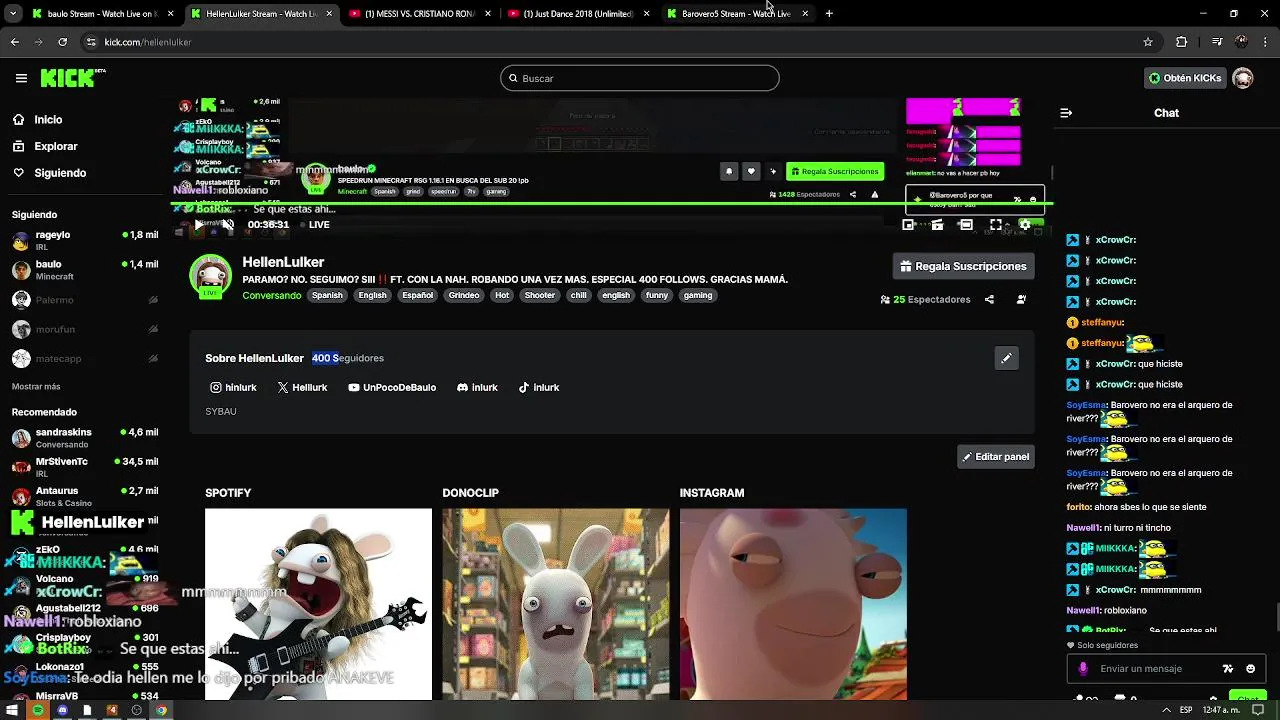
Task: Select the Conversando category link
Action: 271,295
